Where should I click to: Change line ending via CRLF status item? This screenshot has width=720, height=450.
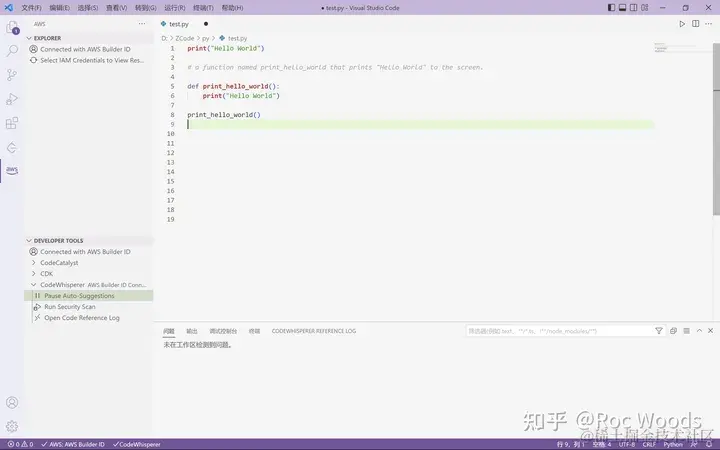[x=649, y=444]
